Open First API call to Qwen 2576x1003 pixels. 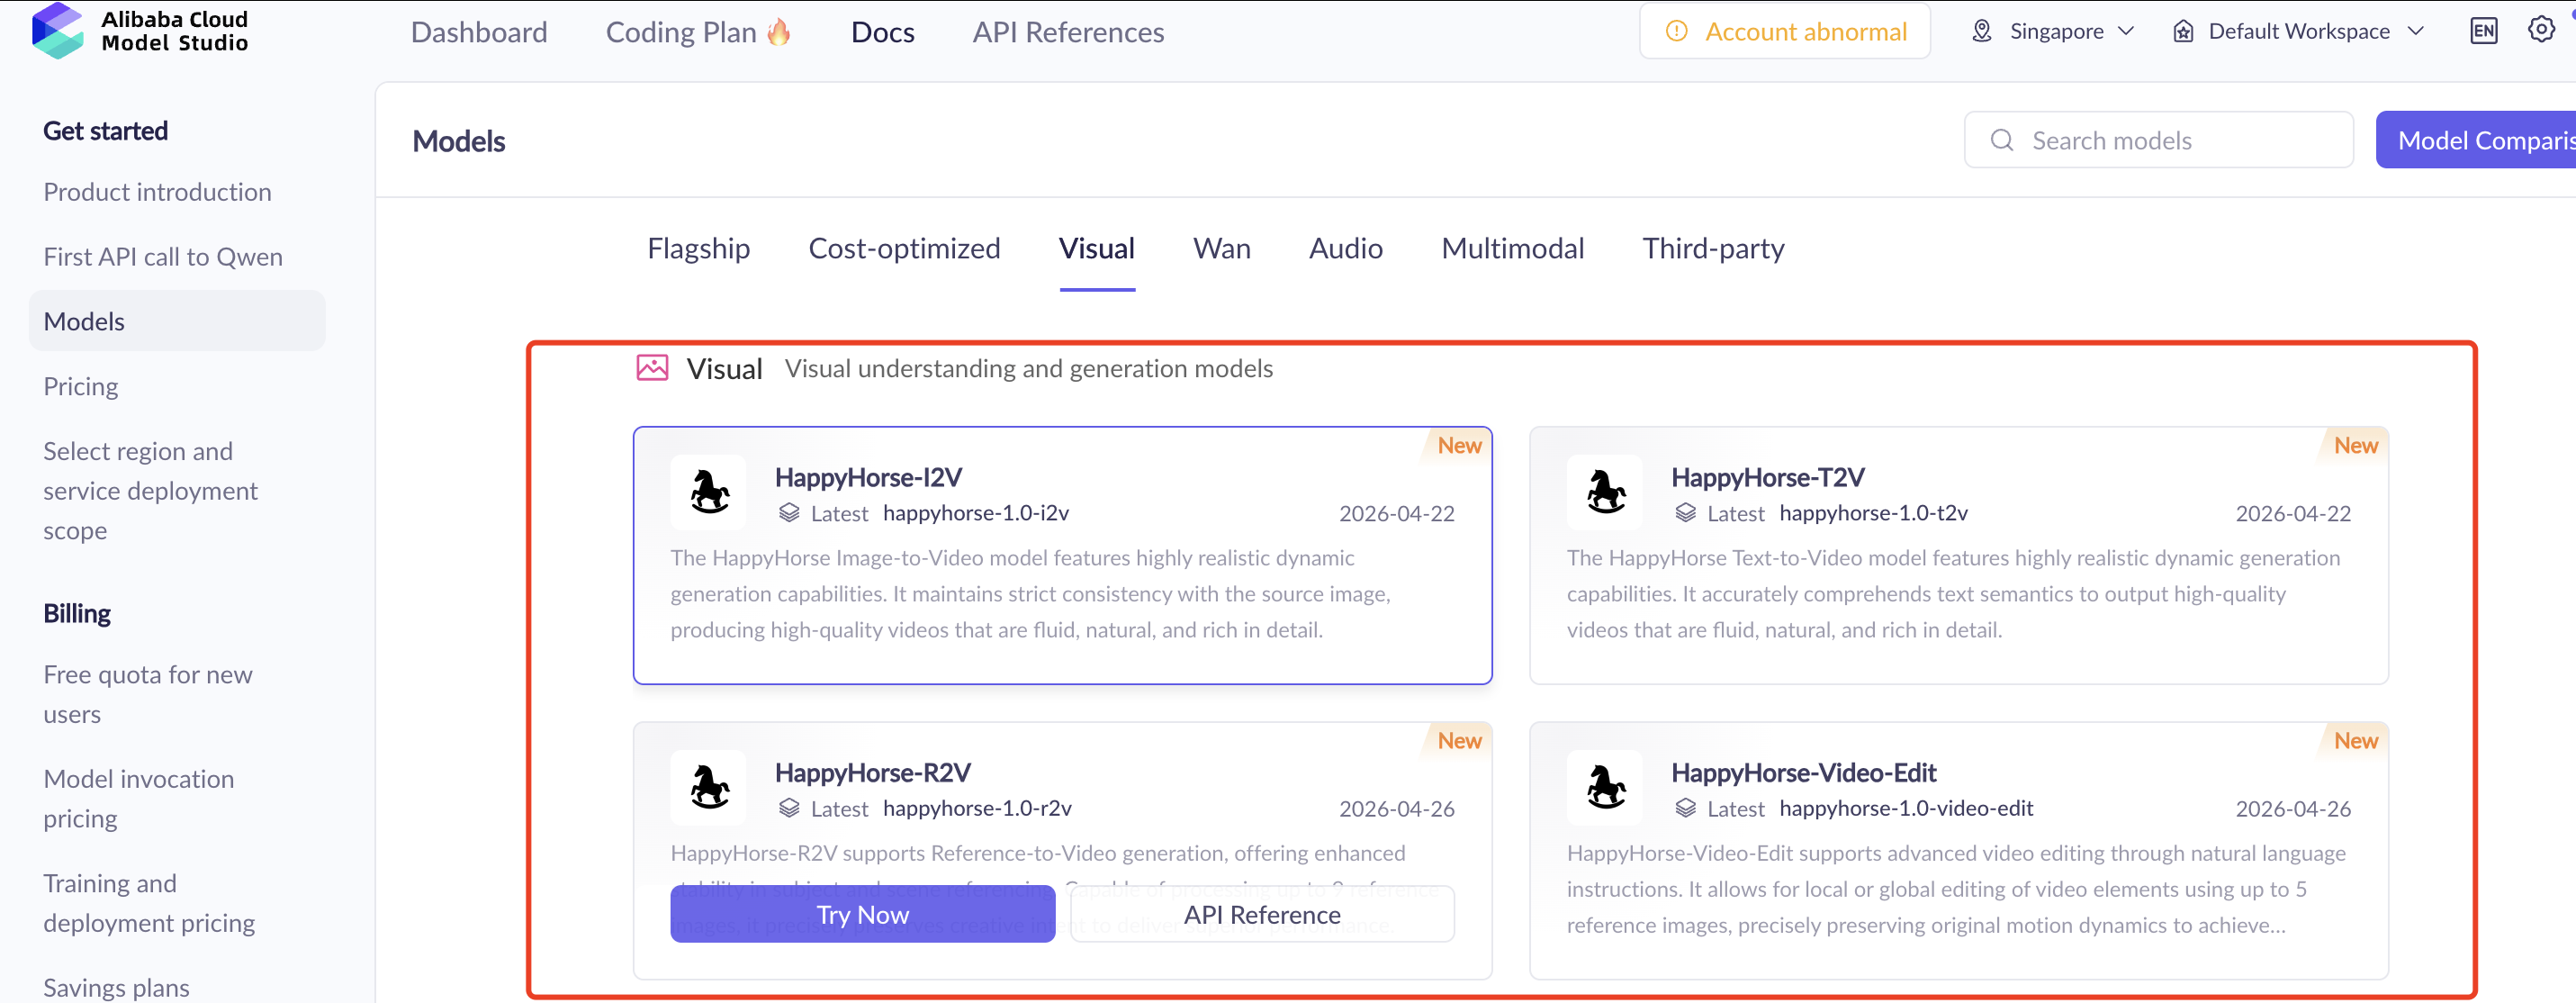(x=163, y=256)
